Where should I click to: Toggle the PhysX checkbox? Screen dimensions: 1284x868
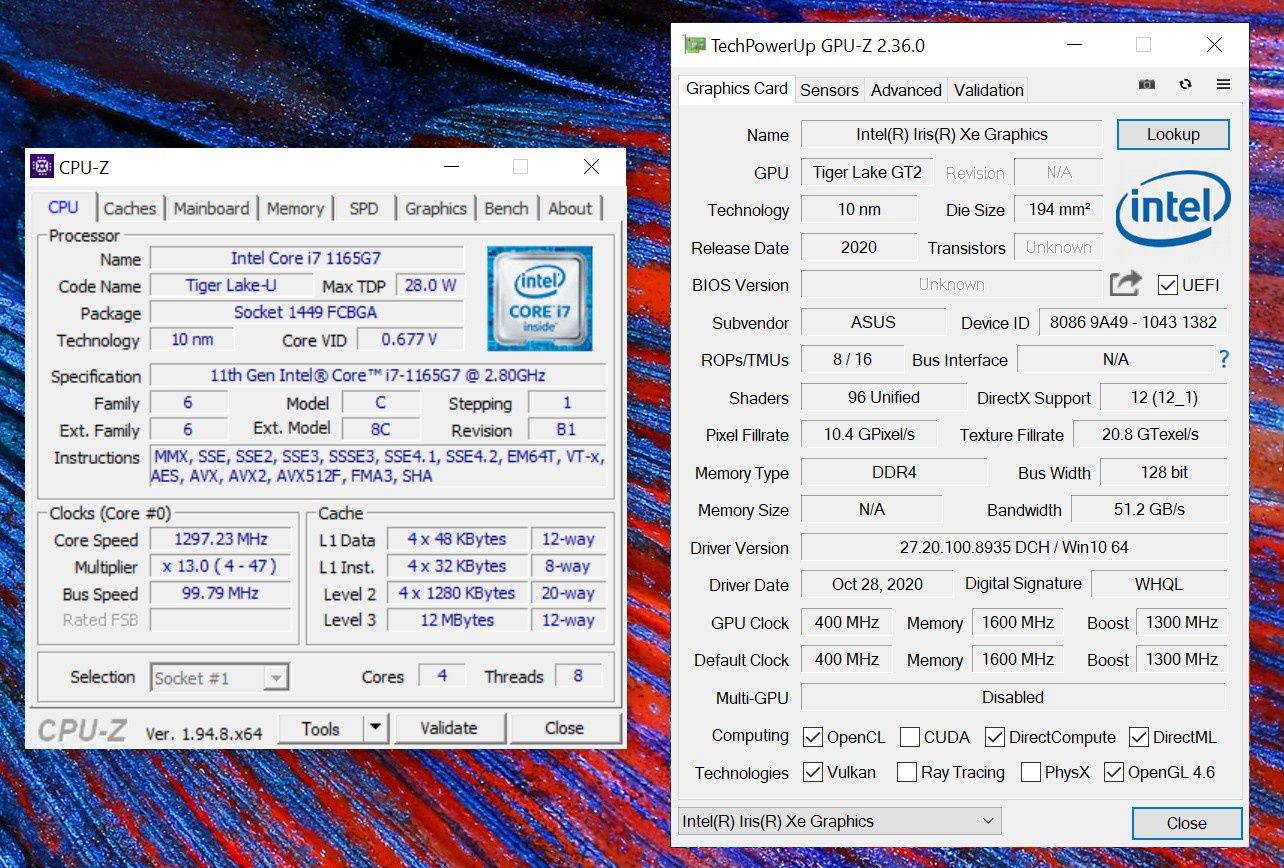click(x=1031, y=773)
